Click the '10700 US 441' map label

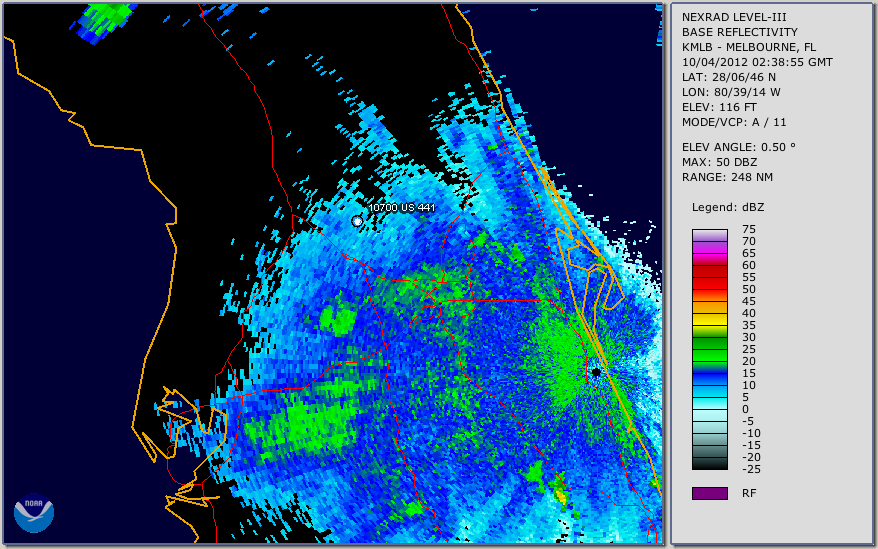401,208
